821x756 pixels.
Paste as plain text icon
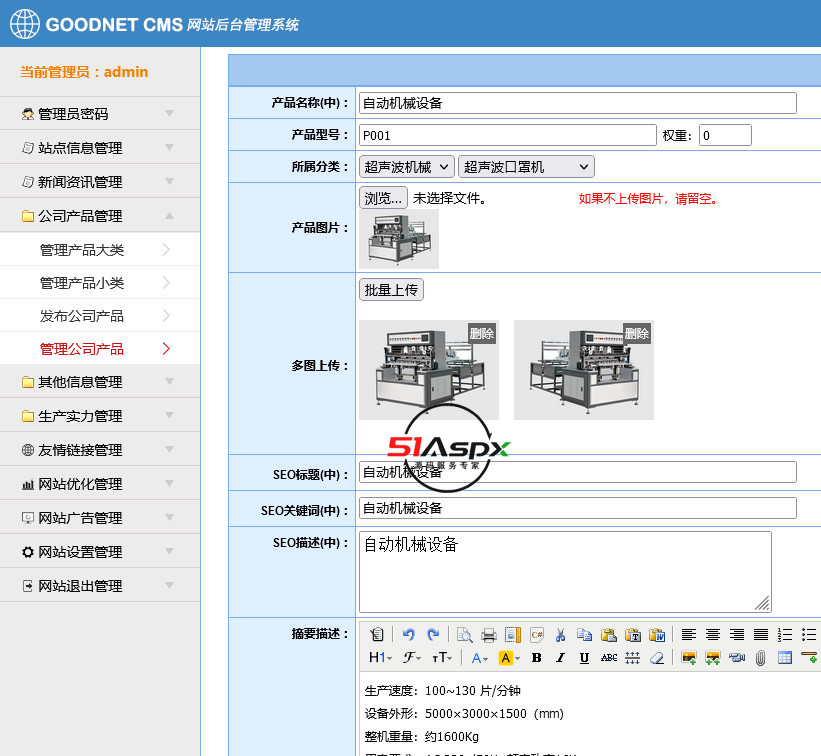click(633, 635)
